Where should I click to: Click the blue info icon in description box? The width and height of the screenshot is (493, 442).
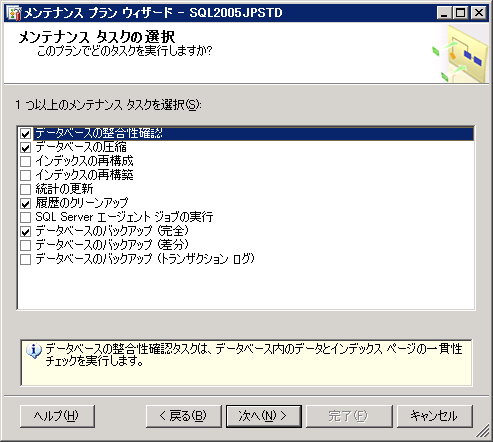point(34,352)
